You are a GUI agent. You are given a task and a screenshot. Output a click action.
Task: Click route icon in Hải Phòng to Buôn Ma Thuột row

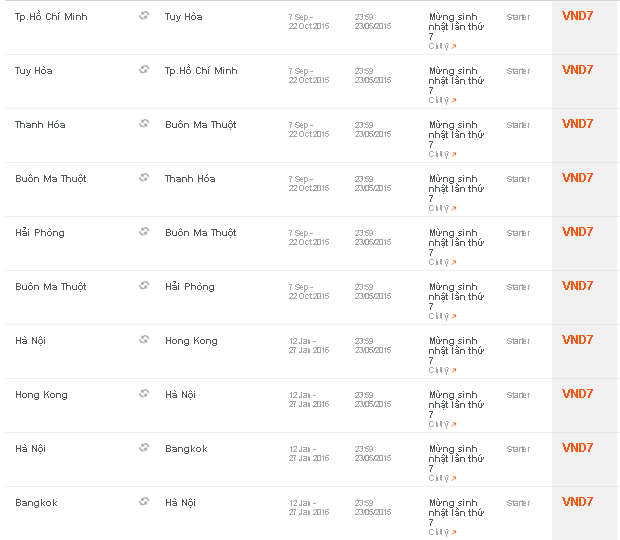tap(144, 232)
